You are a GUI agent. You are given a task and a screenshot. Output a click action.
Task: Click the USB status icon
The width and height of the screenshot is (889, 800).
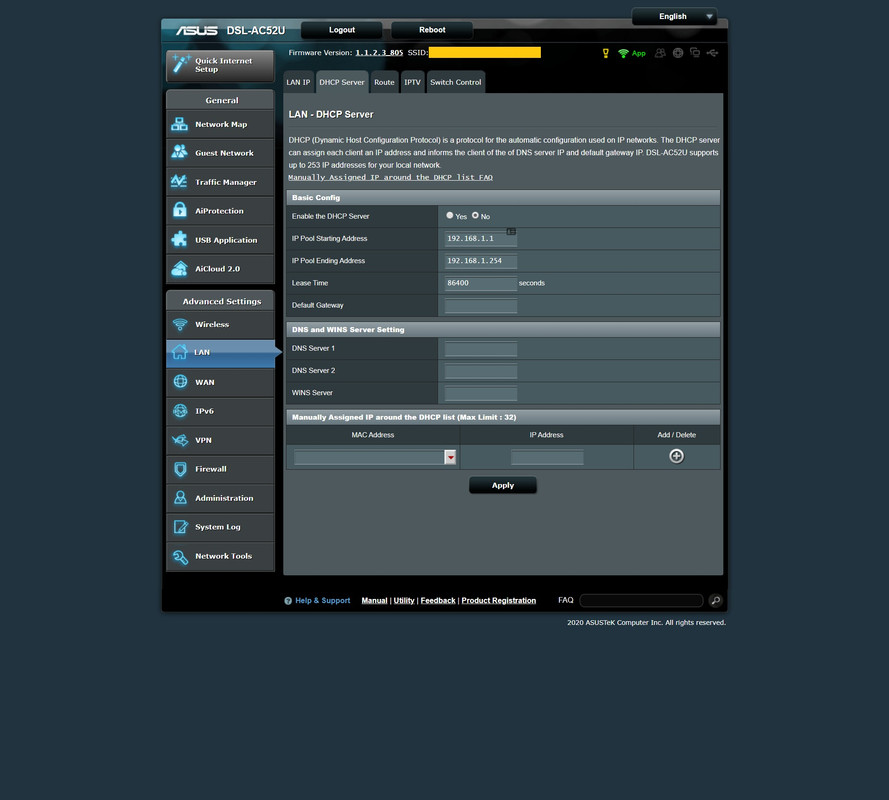pos(713,53)
